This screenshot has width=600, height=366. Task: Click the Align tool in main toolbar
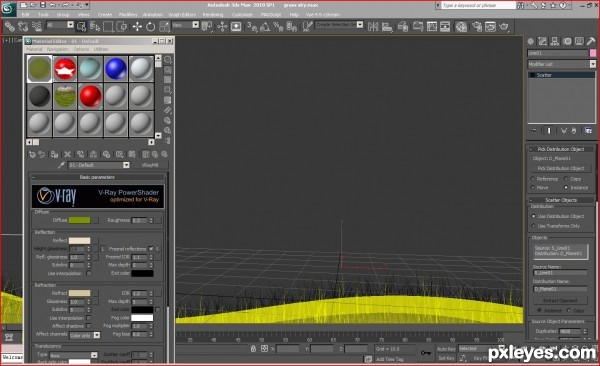click(387, 26)
